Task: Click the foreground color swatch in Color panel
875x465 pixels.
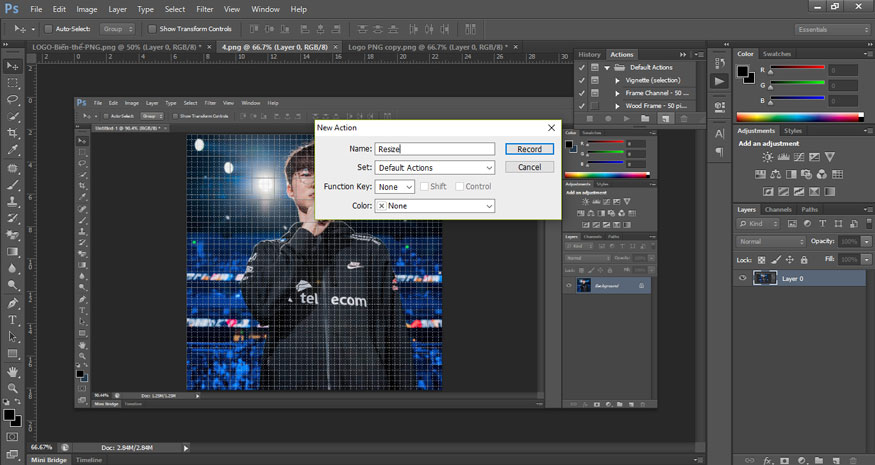Action: point(742,71)
